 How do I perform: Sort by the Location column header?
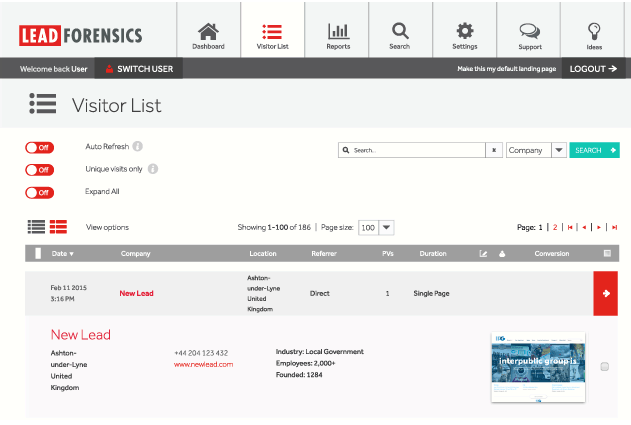pos(263,254)
